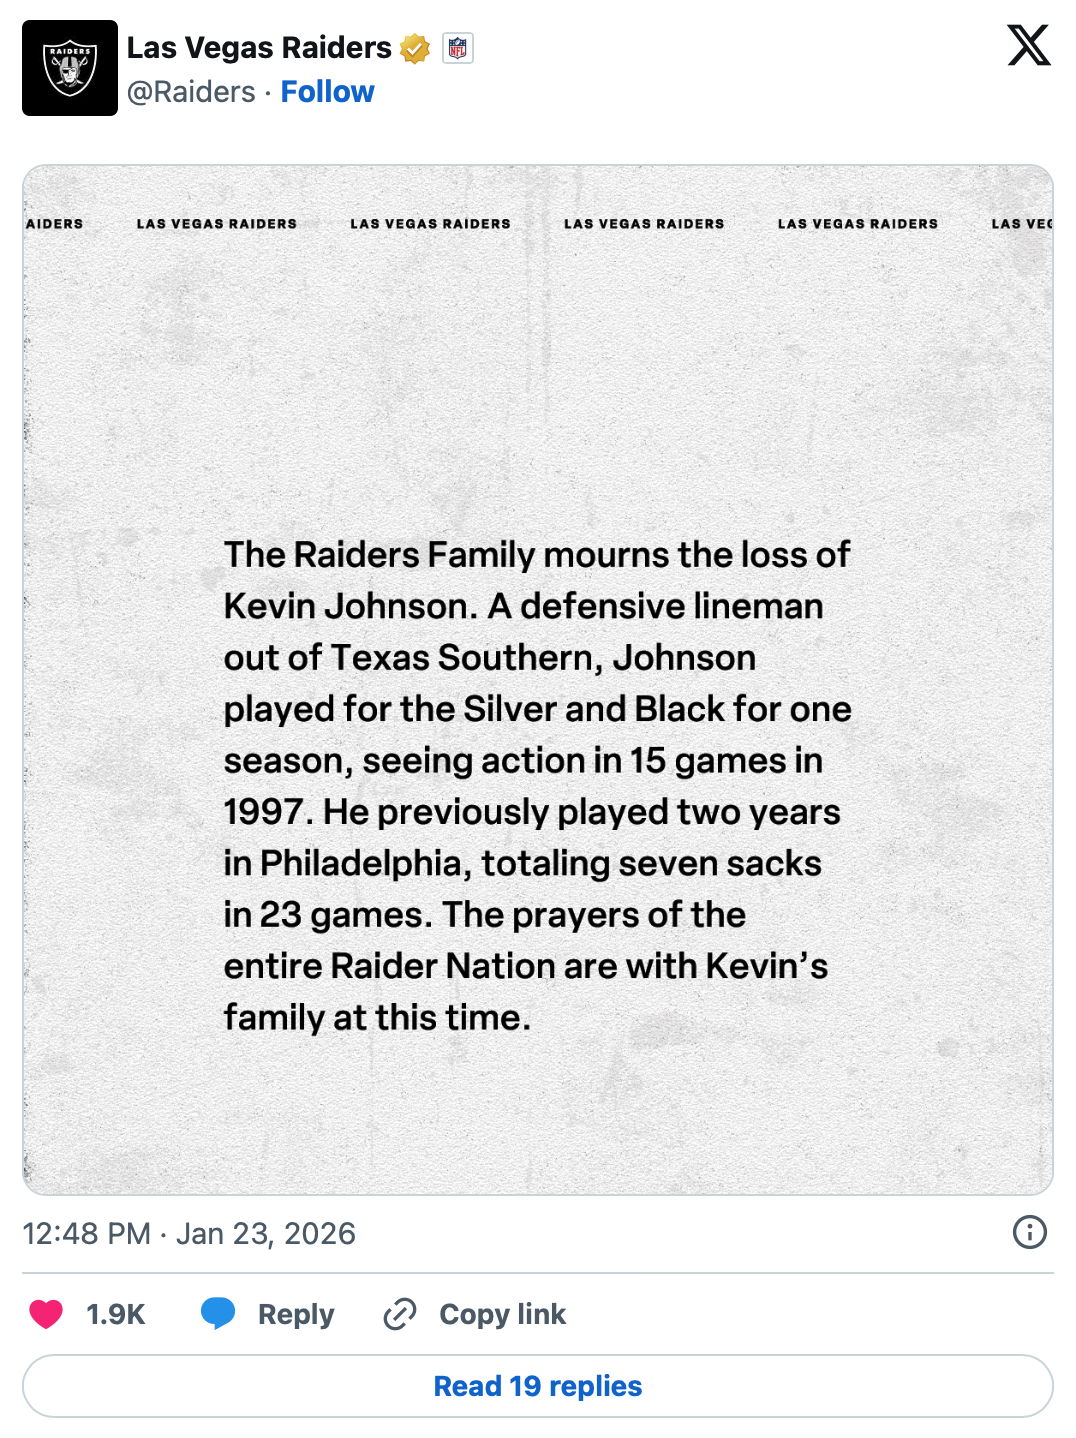Click the 1.9K likes count

pyautogui.click(x=116, y=1314)
